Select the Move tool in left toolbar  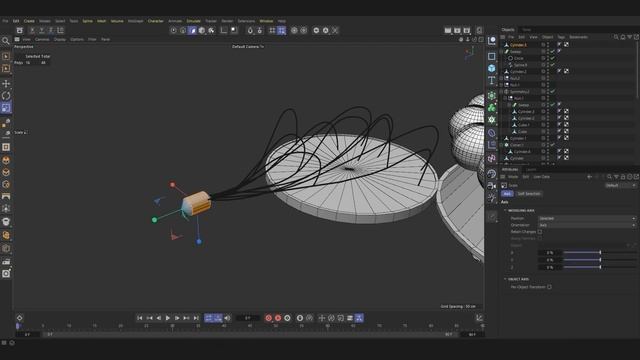pos(6,84)
